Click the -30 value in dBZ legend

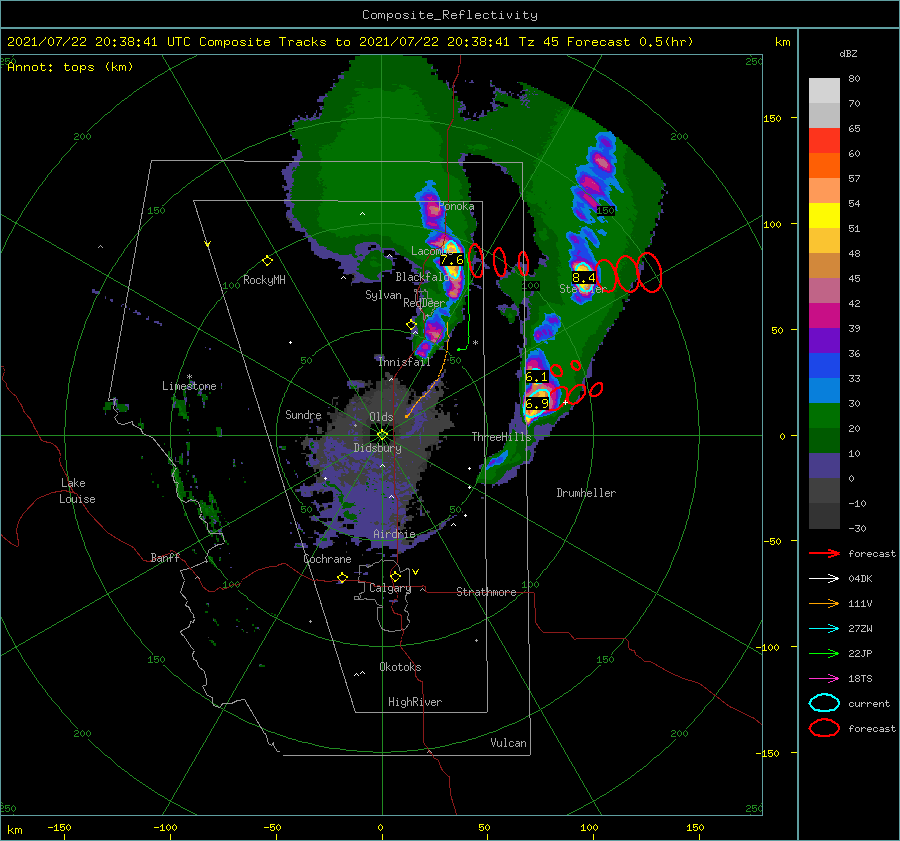(857, 528)
